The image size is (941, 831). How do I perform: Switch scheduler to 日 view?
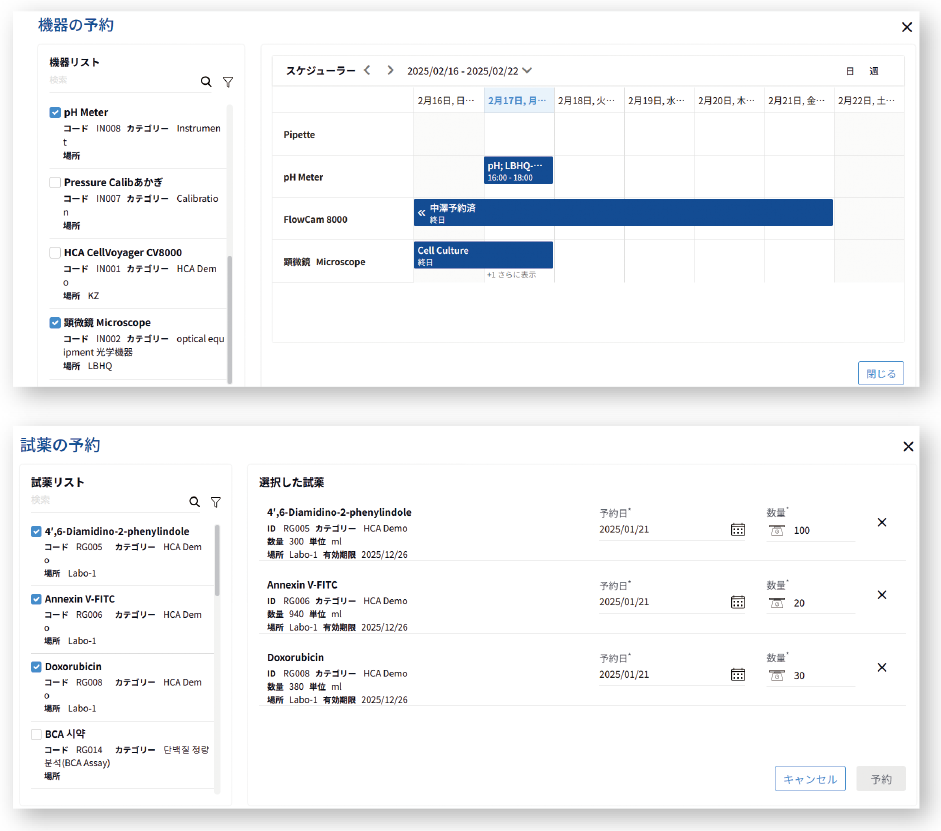850,71
